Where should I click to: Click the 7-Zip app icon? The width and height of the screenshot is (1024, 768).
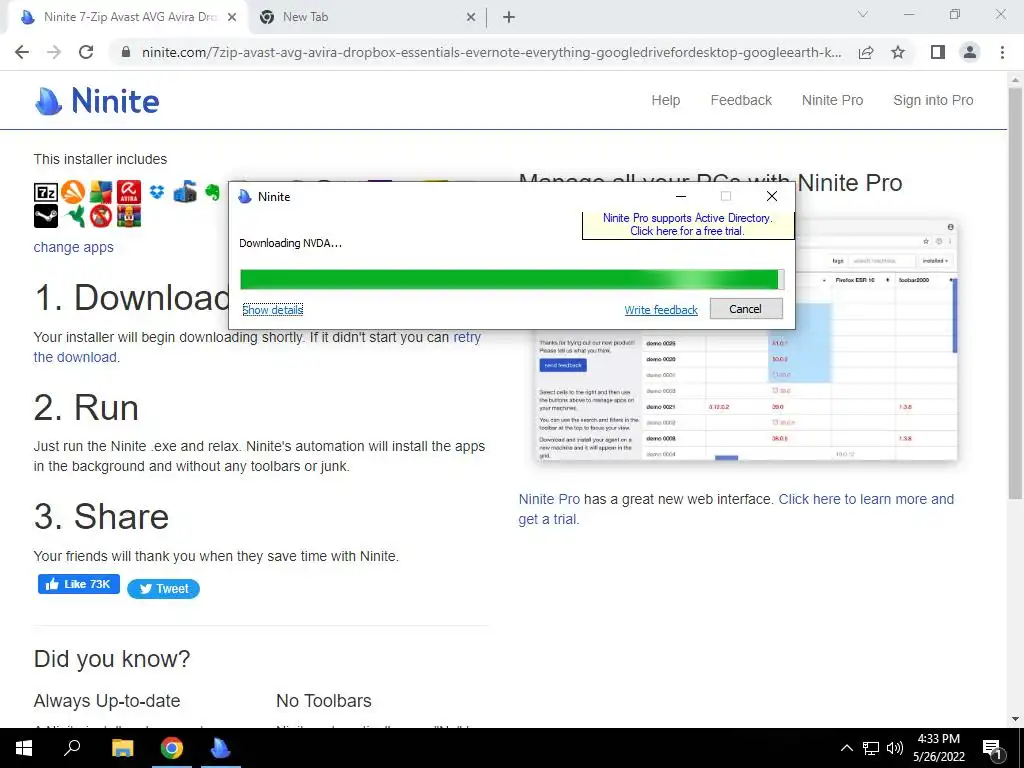(x=46, y=192)
